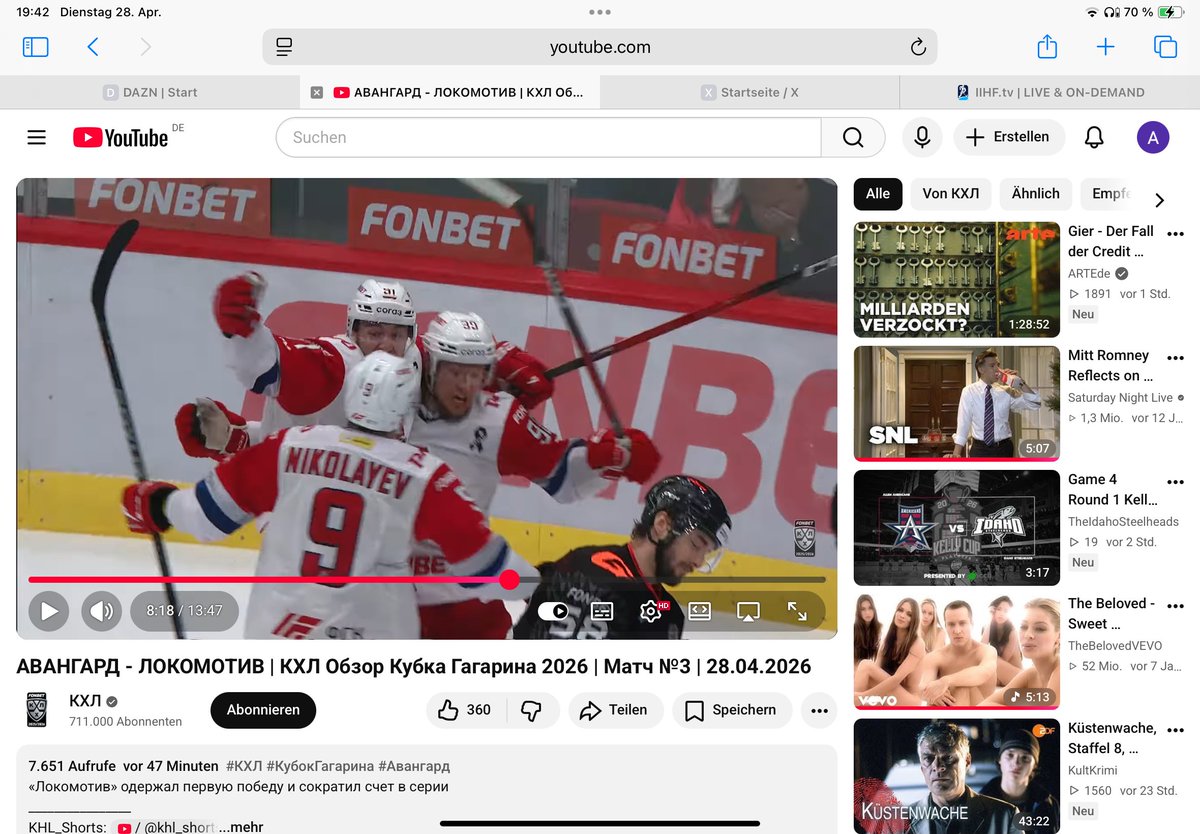This screenshot has width=1200, height=834.
Task: Enable subtitles with the captions icon
Action: [601, 610]
